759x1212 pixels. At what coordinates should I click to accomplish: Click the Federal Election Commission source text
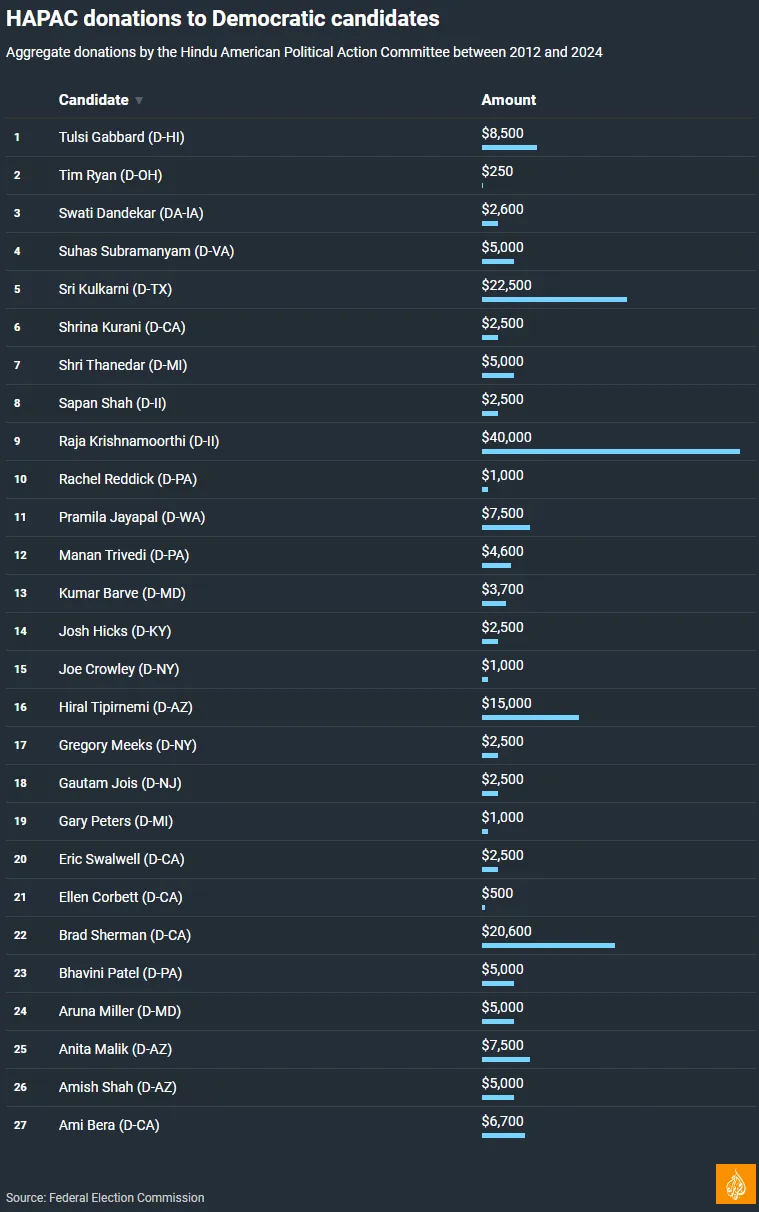tap(105, 1197)
